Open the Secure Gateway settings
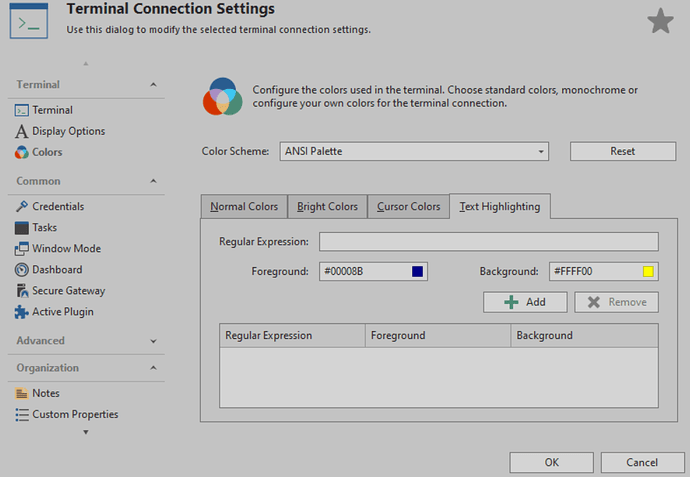Image resolution: width=690 pixels, height=477 pixels. click(x=68, y=290)
